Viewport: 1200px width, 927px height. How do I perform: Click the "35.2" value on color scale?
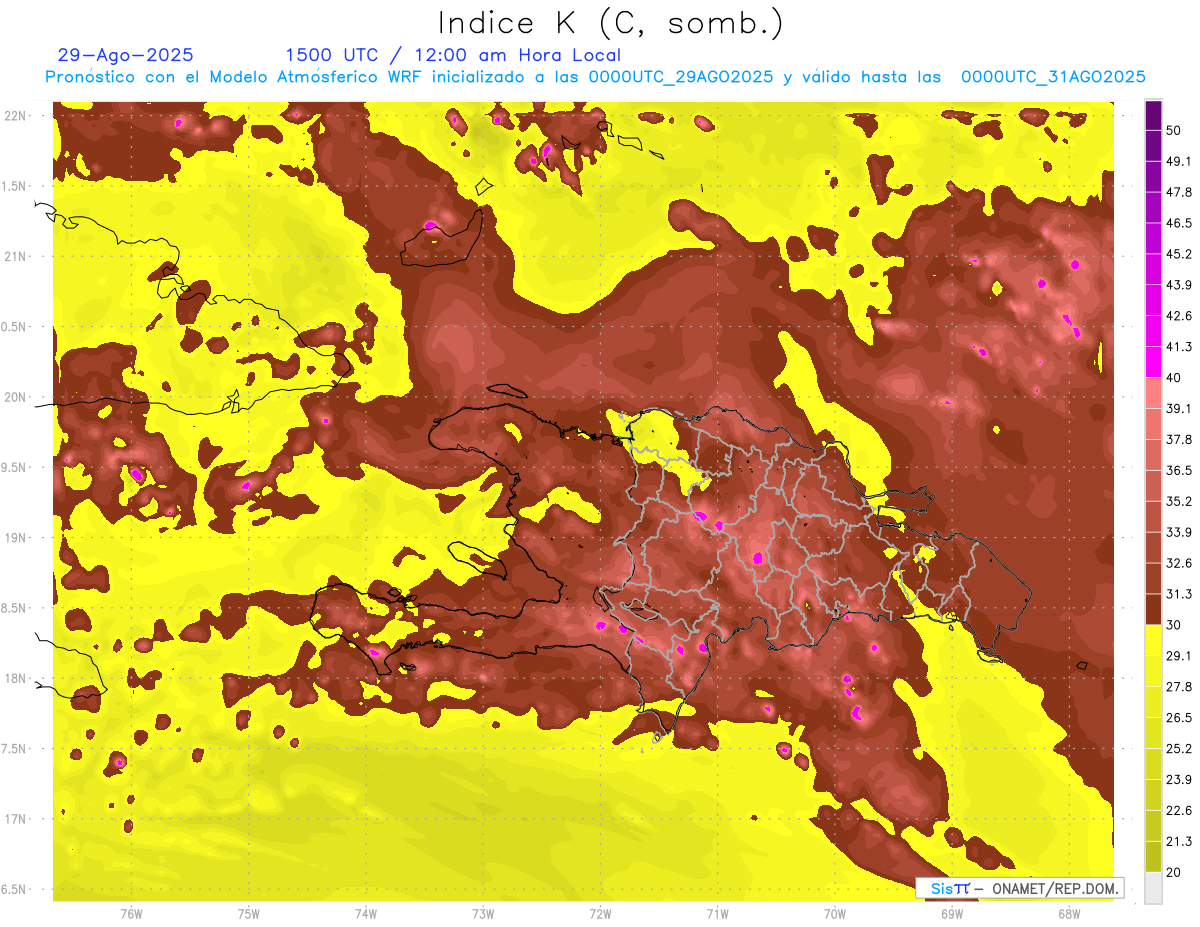[x=1177, y=501]
